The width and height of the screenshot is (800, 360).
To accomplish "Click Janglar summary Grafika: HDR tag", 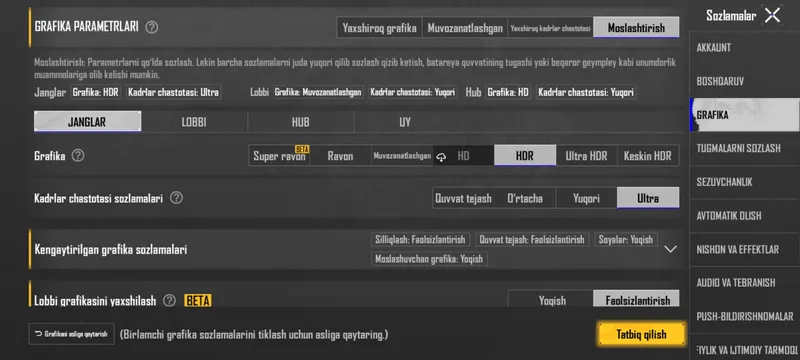I will pyautogui.click(x=96, y=92).
